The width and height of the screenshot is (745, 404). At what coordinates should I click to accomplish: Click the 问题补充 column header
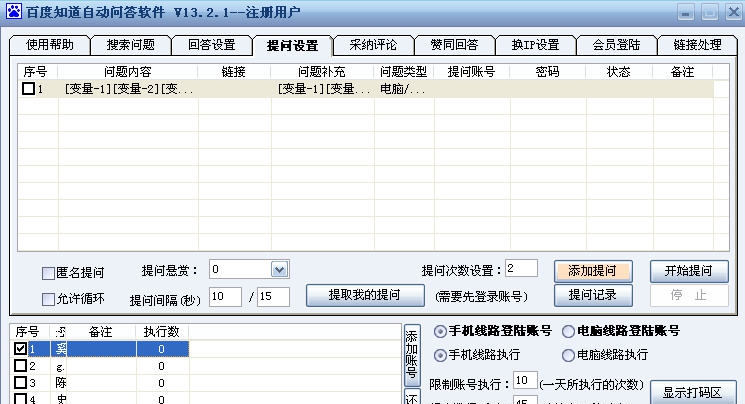(322, 72)
